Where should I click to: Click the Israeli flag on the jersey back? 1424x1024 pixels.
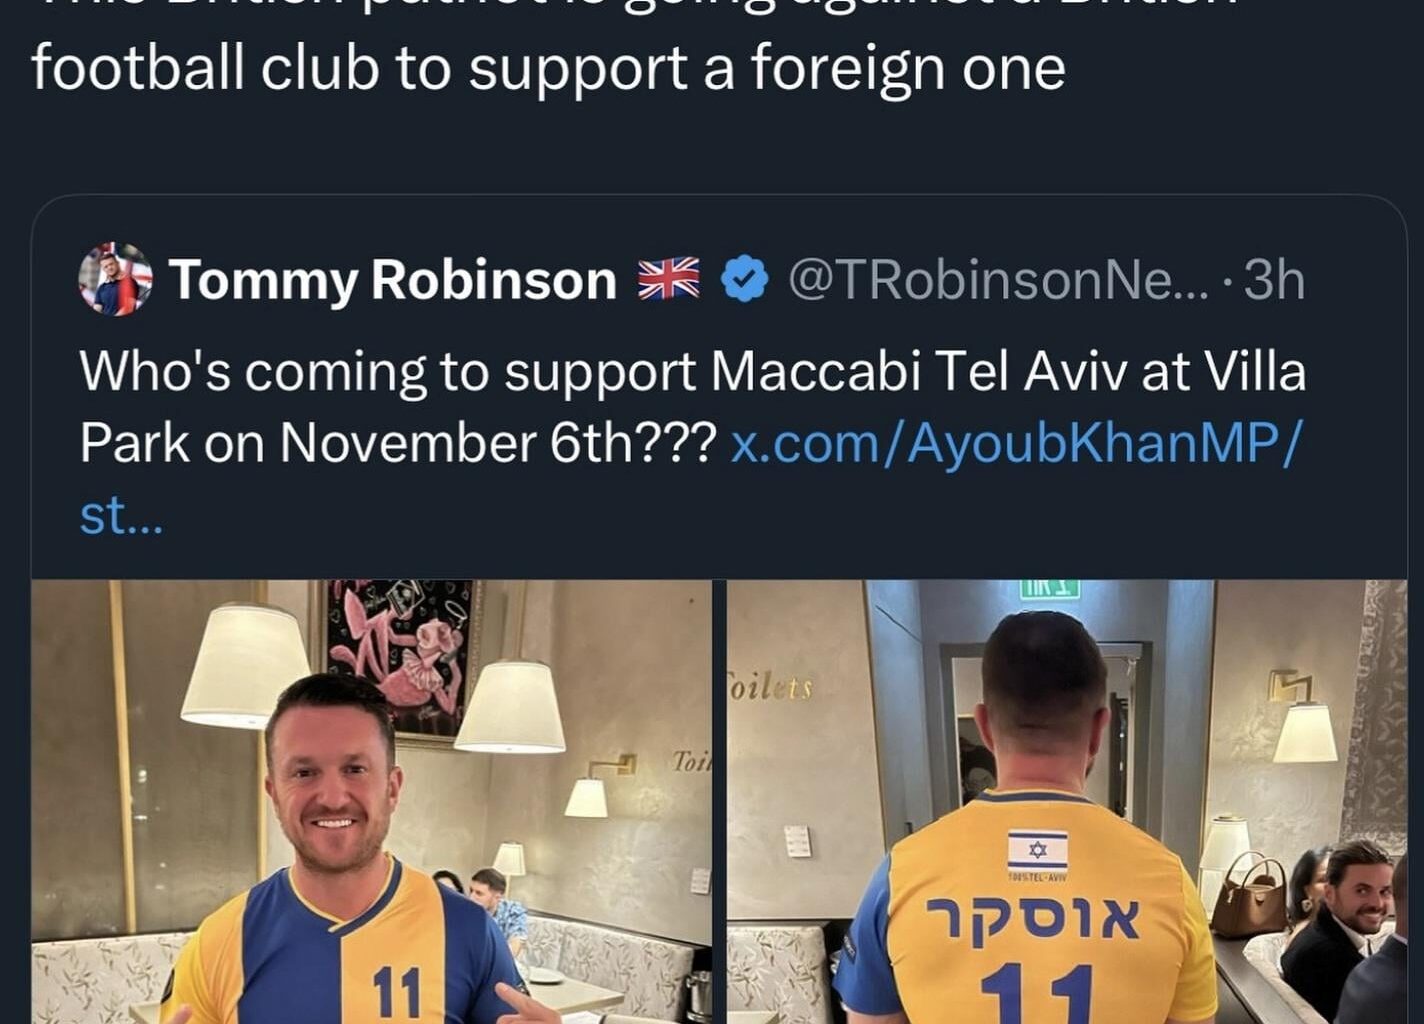[1037, 851]
